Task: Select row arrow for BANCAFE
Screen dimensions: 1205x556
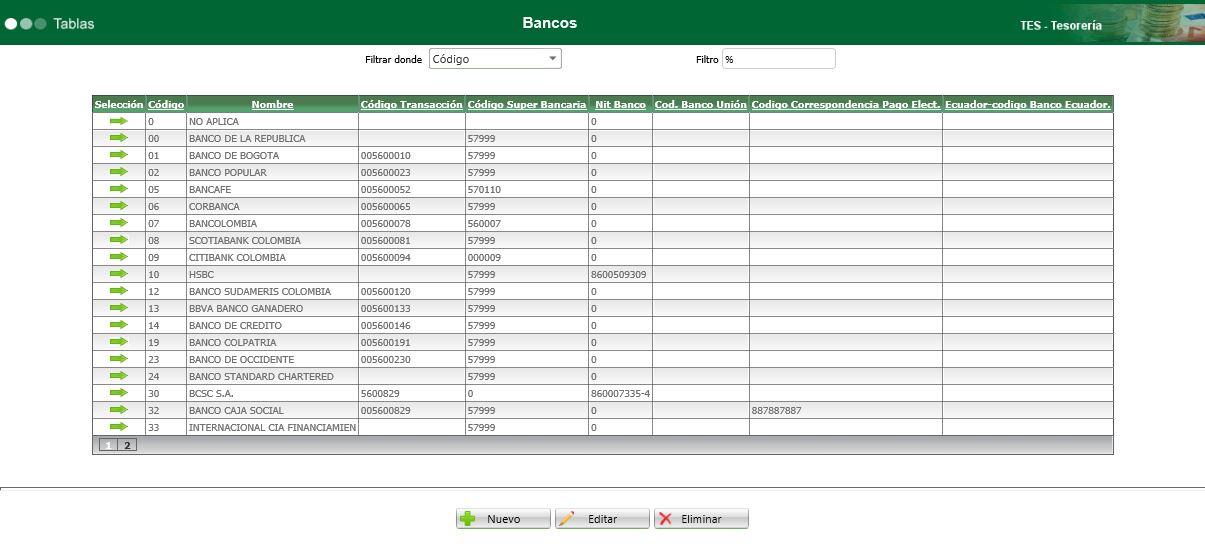Action: tap(119, 189)
